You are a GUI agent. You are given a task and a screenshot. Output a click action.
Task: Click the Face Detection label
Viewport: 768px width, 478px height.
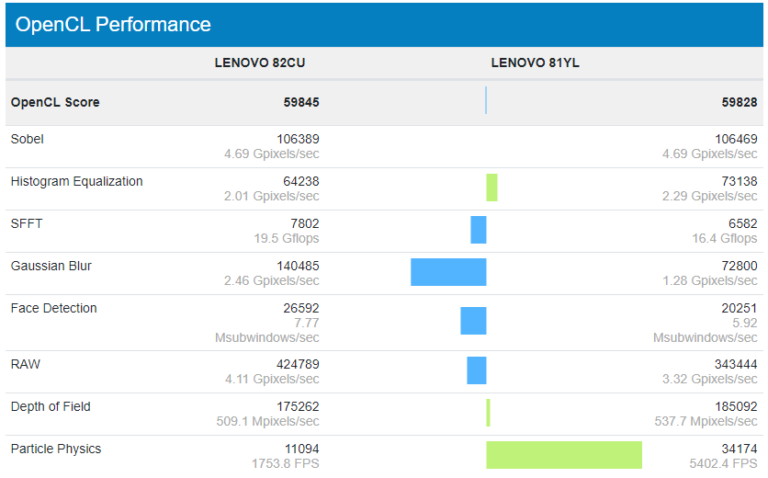pyautogui.click(x=54, y=308)
